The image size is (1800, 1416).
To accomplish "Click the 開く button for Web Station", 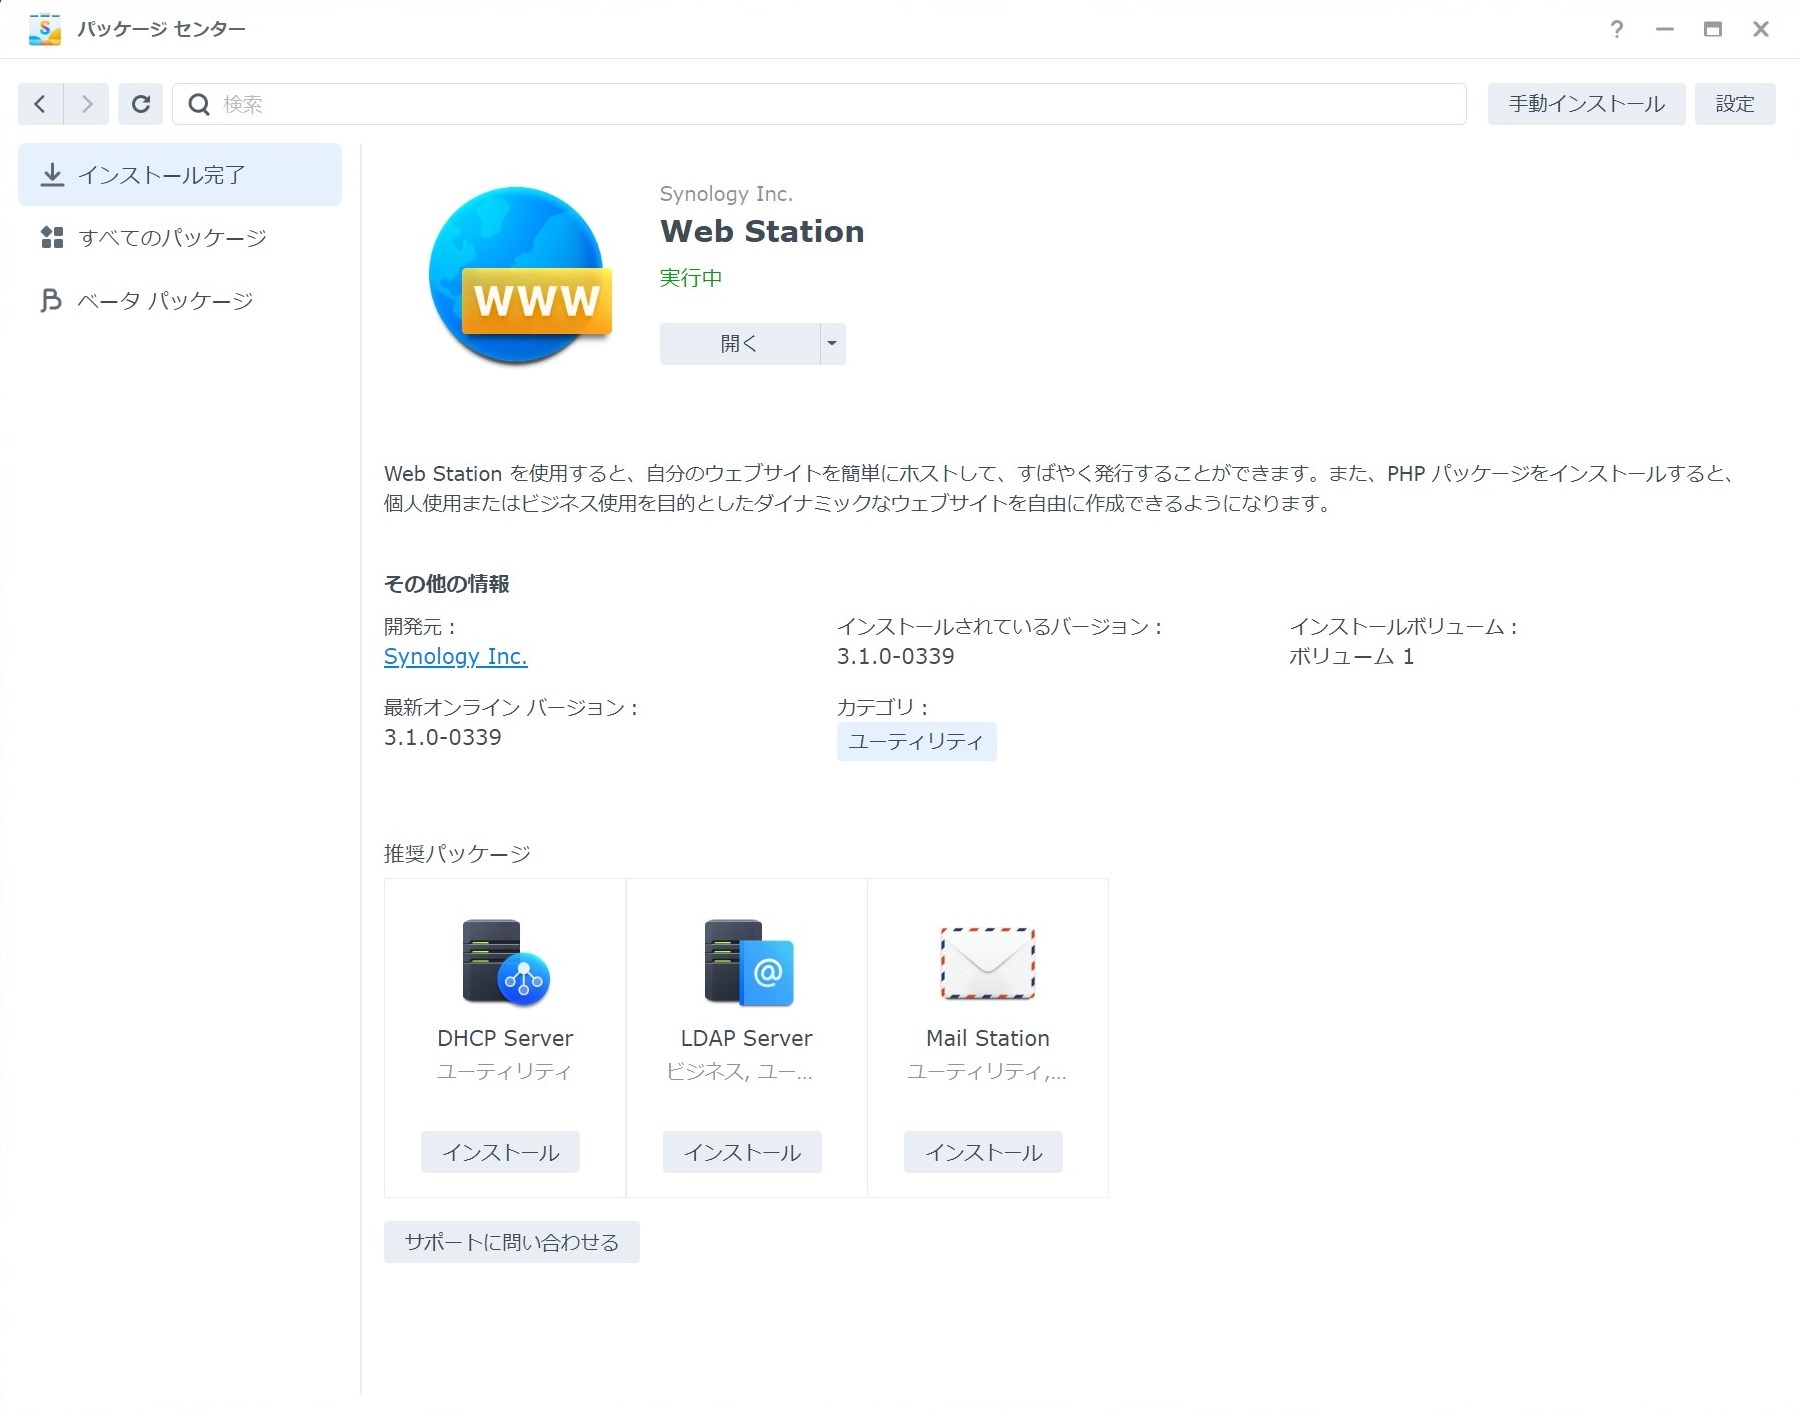I will 739,343.
